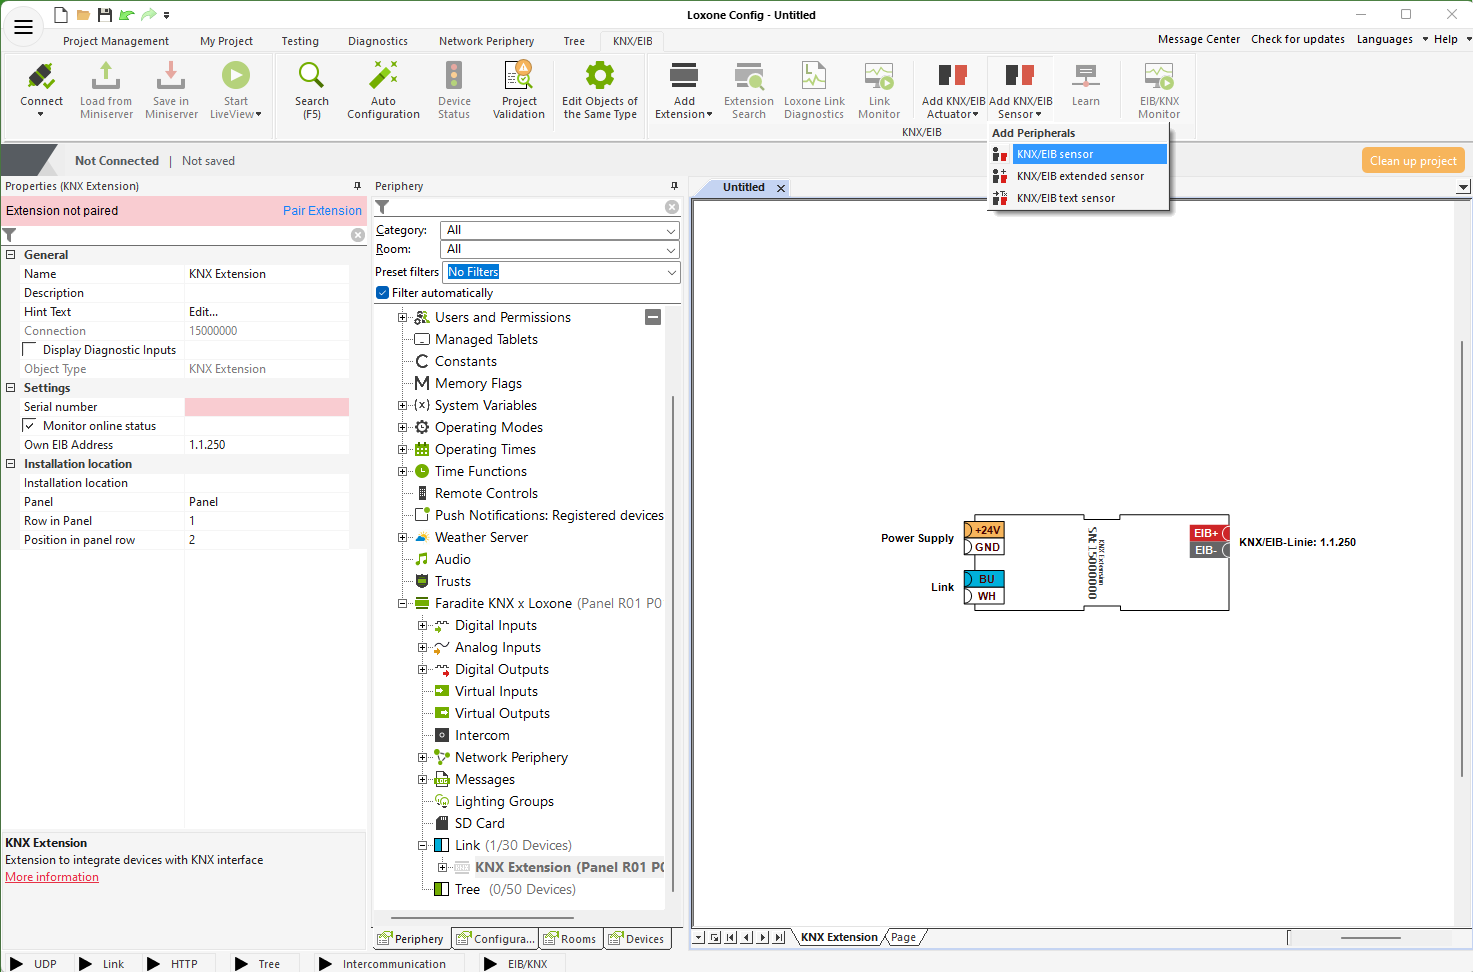Image resolution: width=1473 pixels, height=972 pixels.
Task: Toggle the Filter automatically checkbox
Action: pyautogui.click(x=382, y=293)
